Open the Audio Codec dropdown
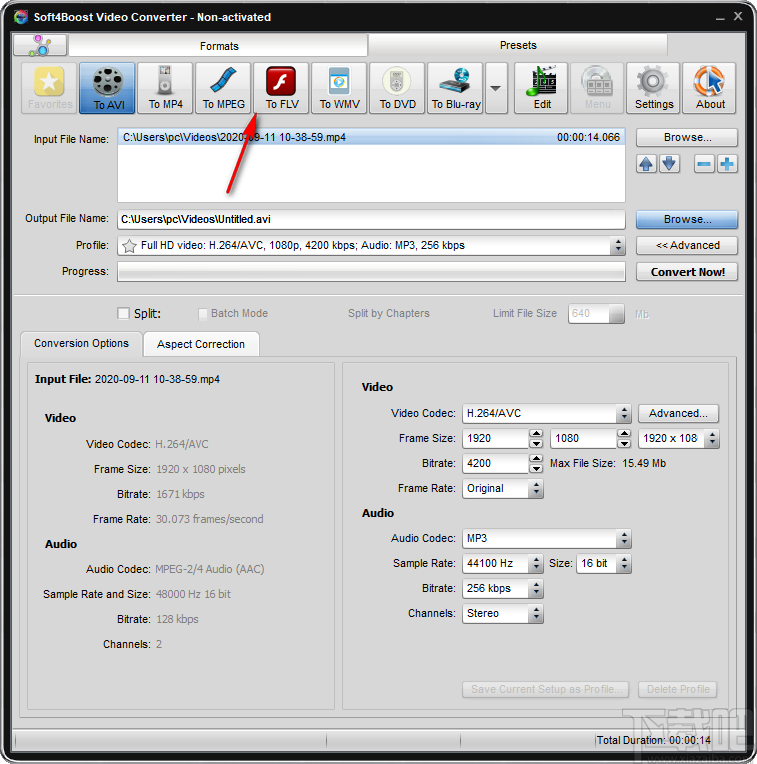757x764 pixels. pyautogui.click(x=624, y=539)
